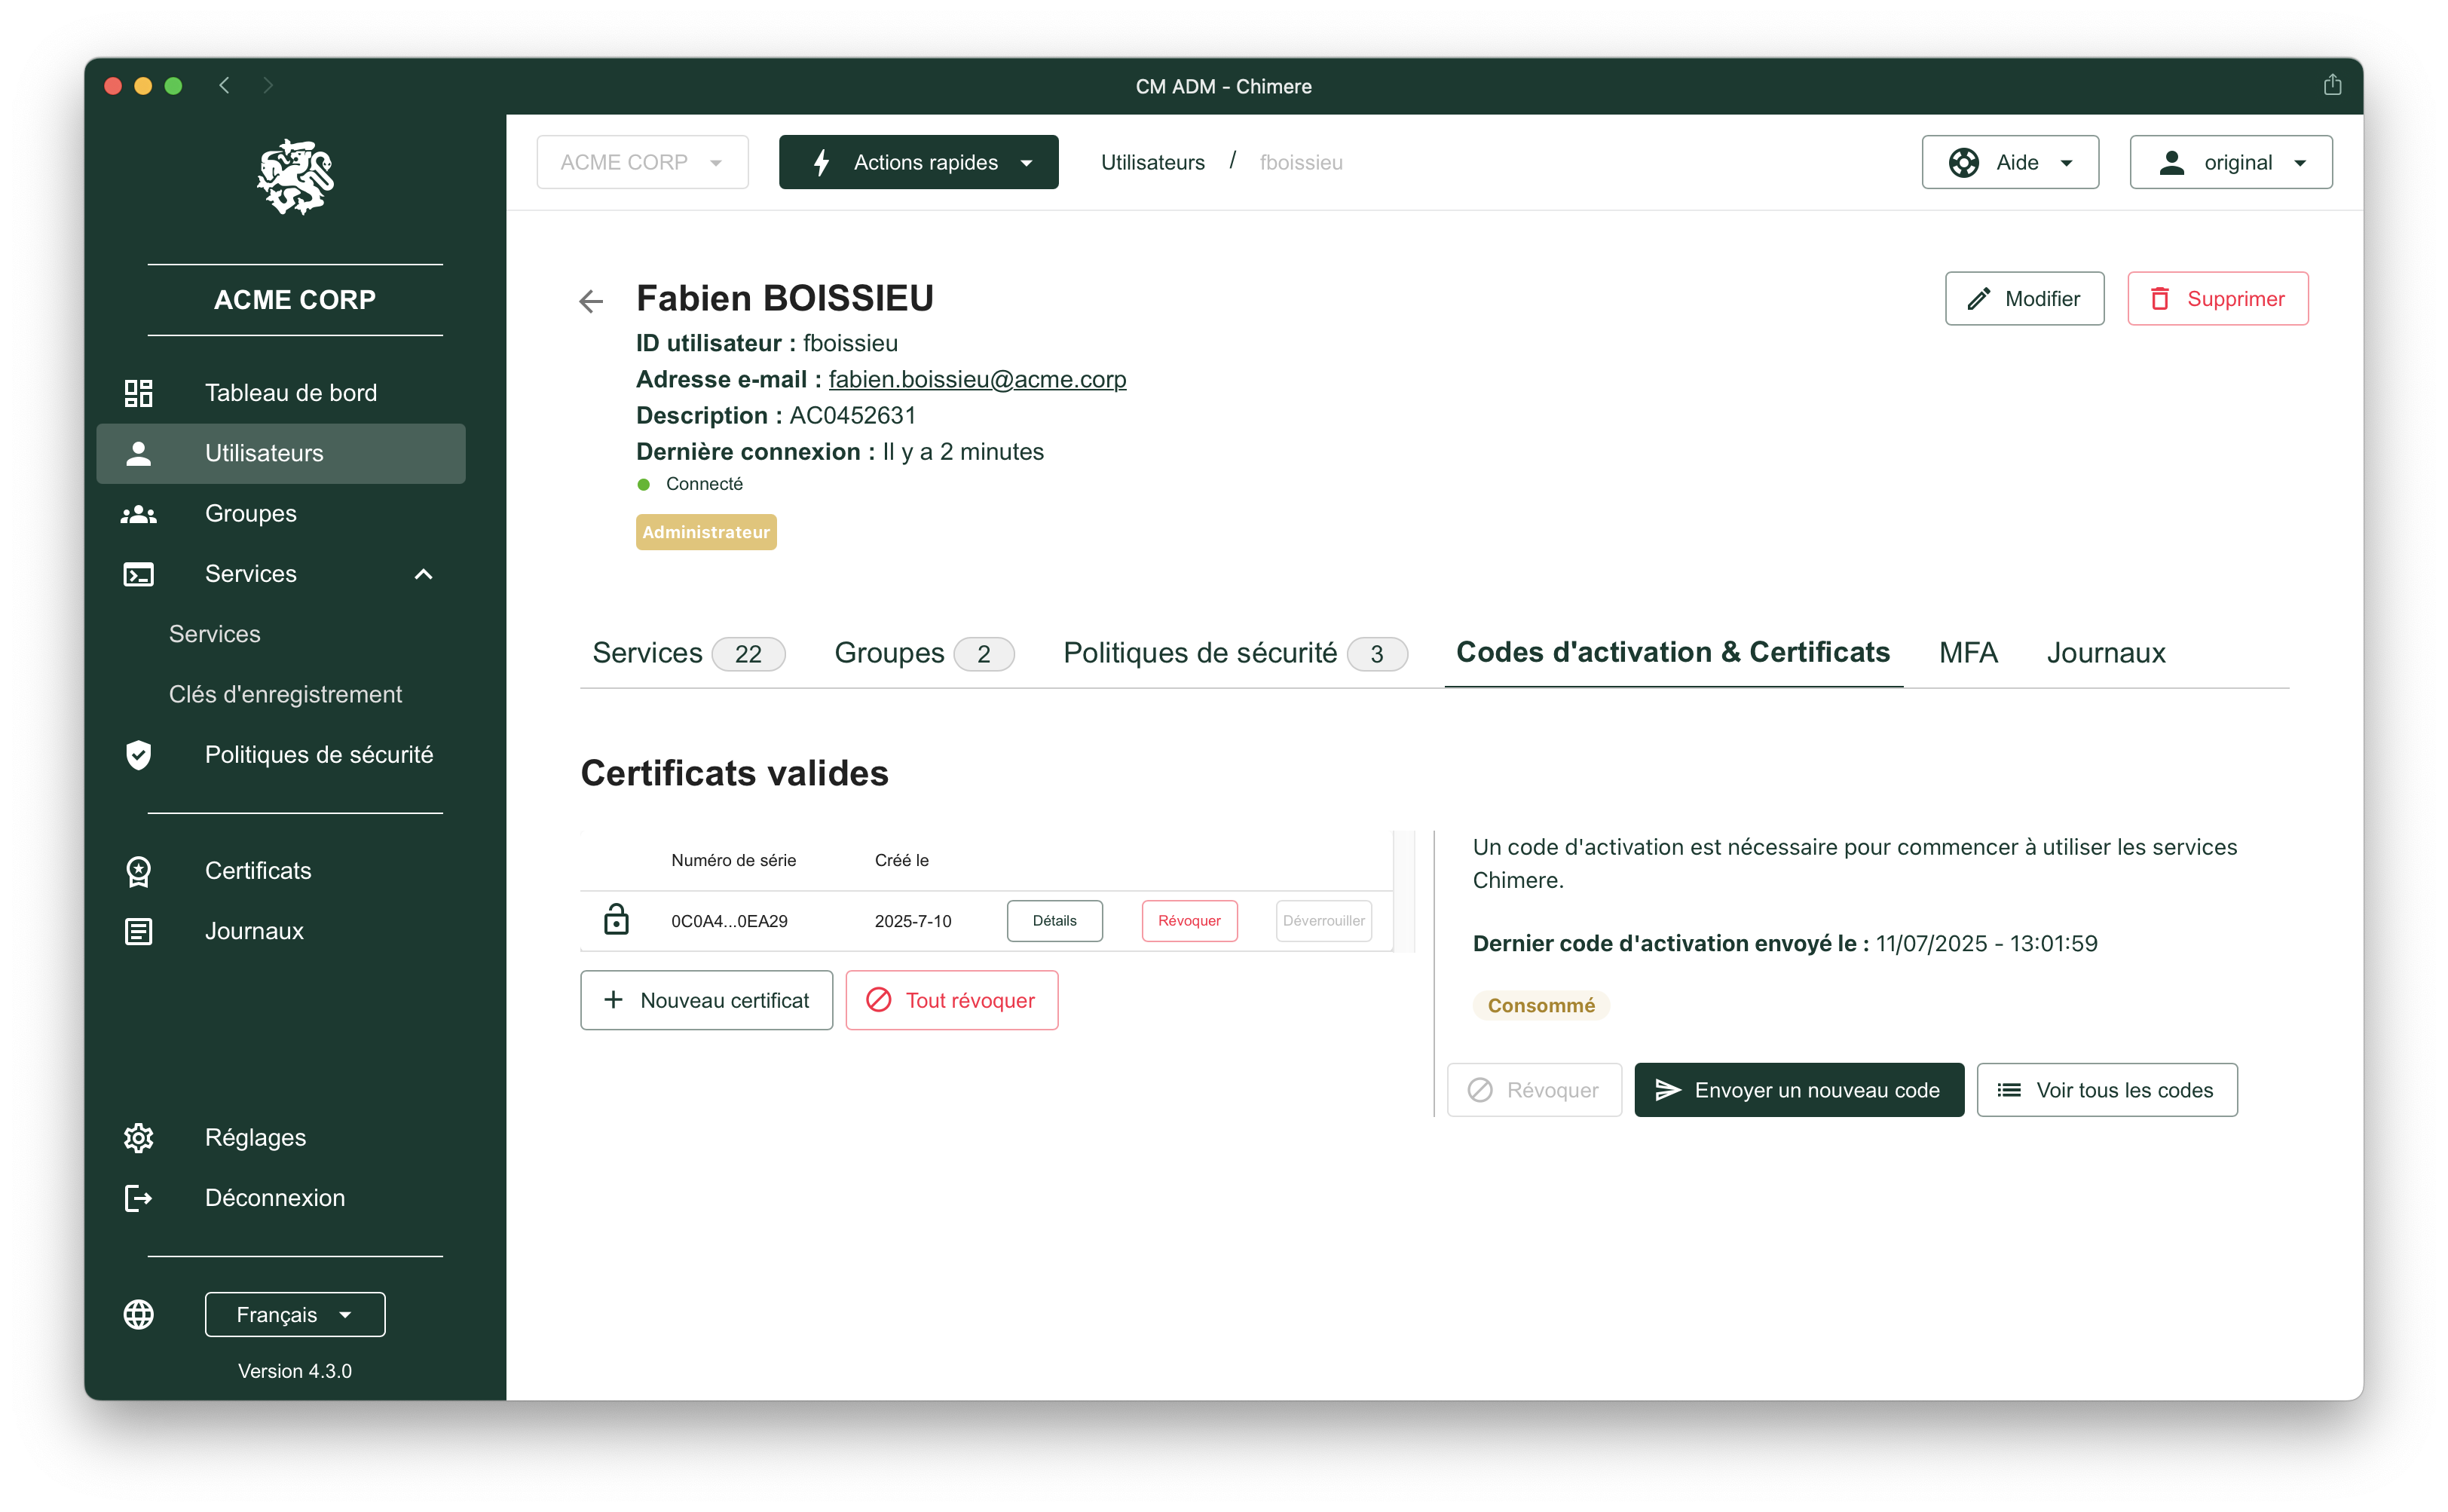Click the language globe icon
Image resolution: width=2448 pixels, height=1512 pixels.
[138, 1314]
